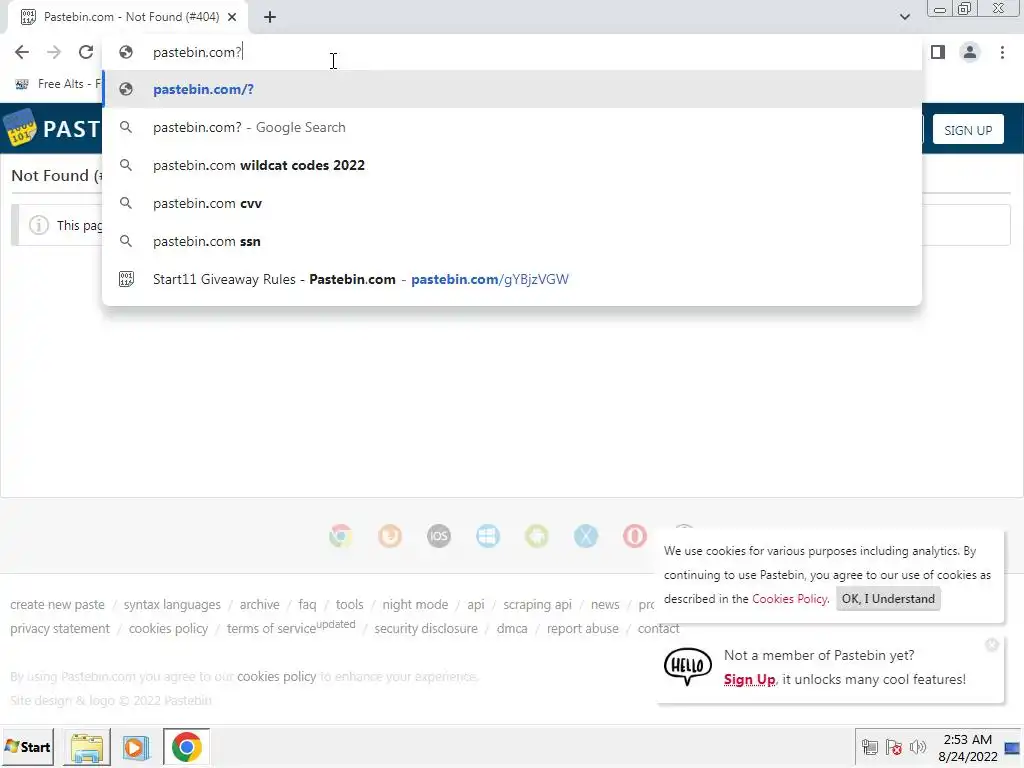This screenshot has height=768, width=1024.
Task: Launch media player from taskbar
Action: coord(136,747)
